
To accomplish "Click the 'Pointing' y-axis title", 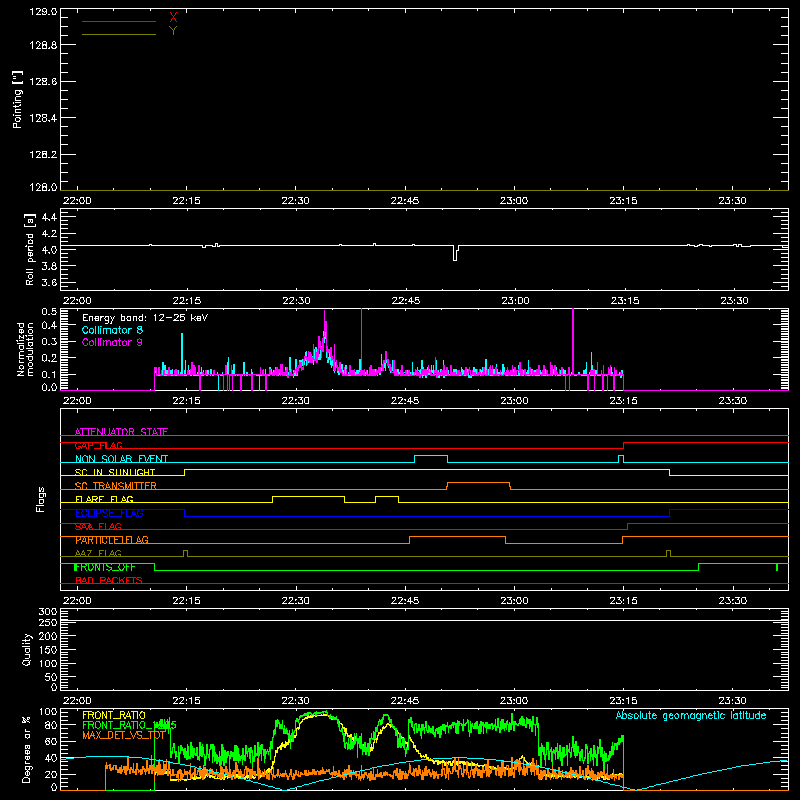I will tap(18, 99).
